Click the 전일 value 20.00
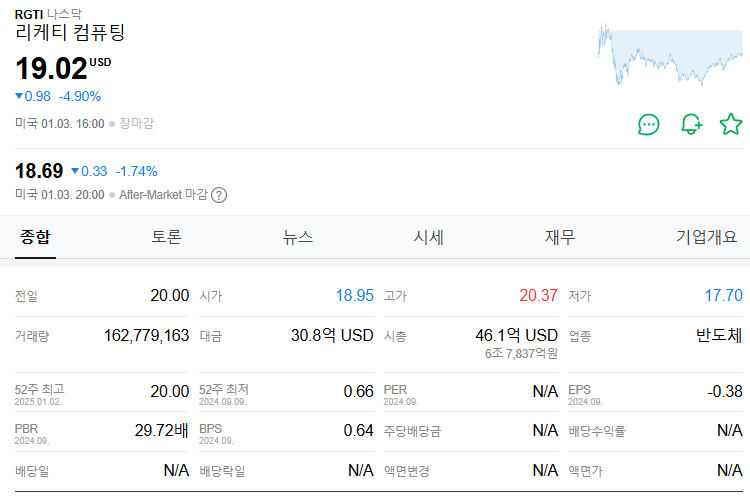This screenshot has height=497, width=750. click(x=170, y=296)
